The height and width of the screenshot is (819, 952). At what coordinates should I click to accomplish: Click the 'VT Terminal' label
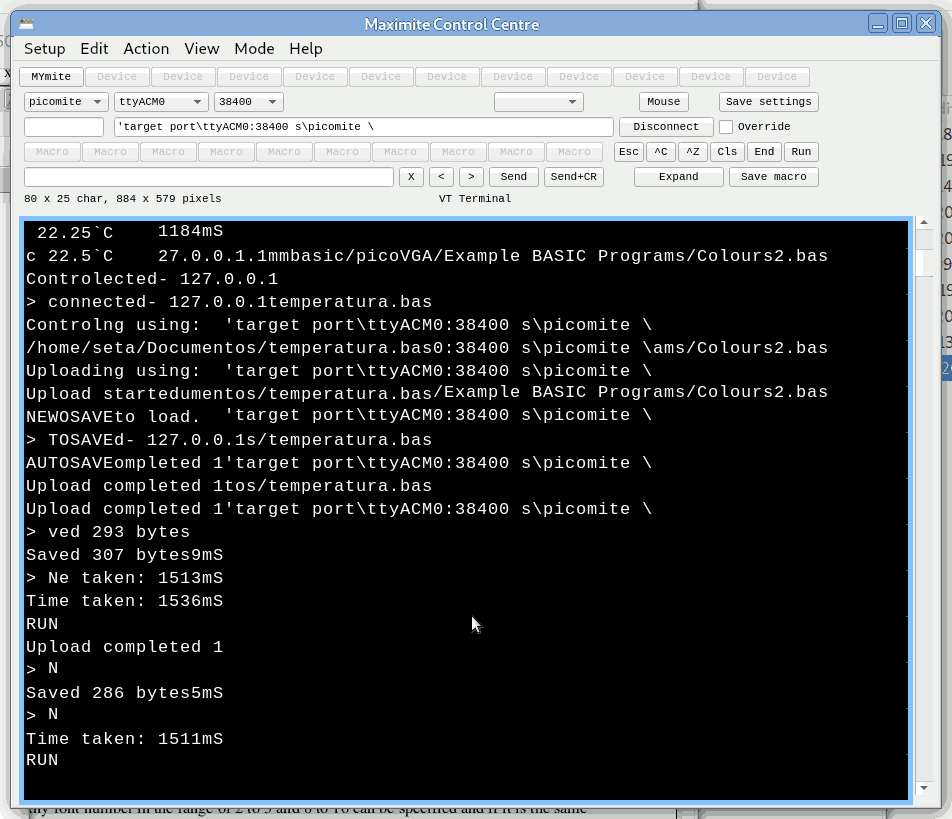tap(475, 199)
